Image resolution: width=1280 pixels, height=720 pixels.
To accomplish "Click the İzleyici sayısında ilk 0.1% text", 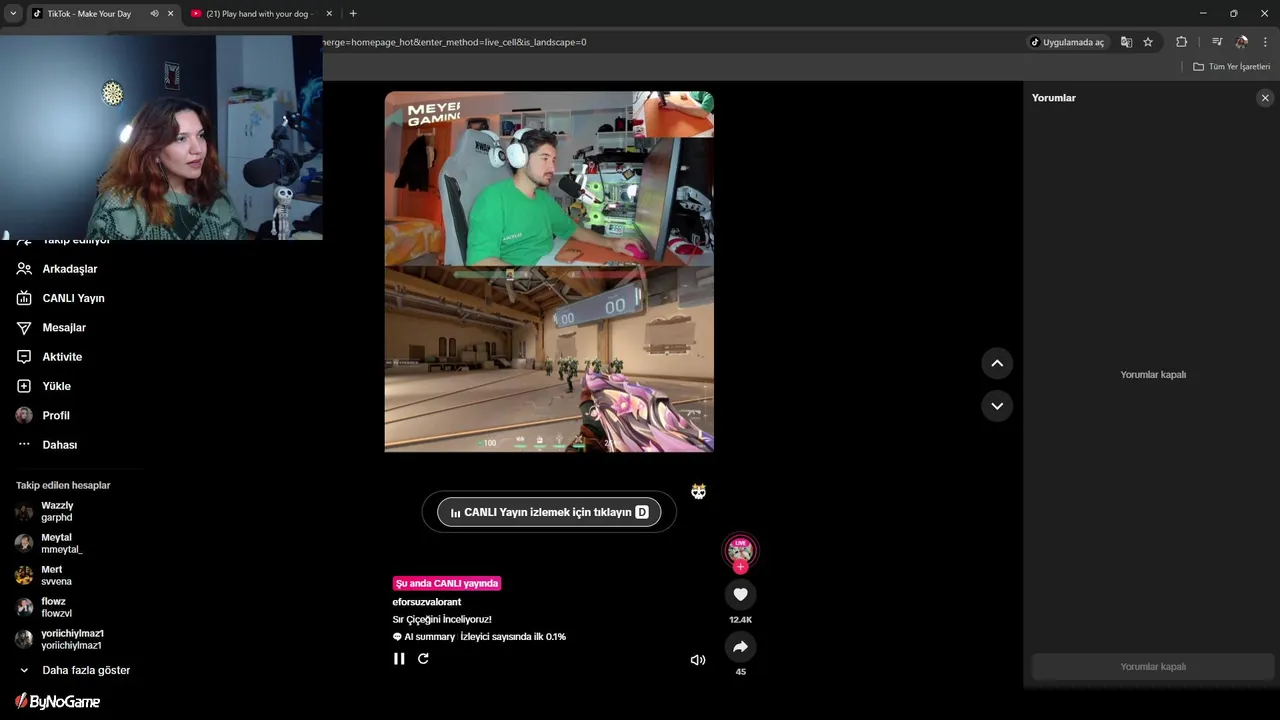I will click(x=513, y=637).
